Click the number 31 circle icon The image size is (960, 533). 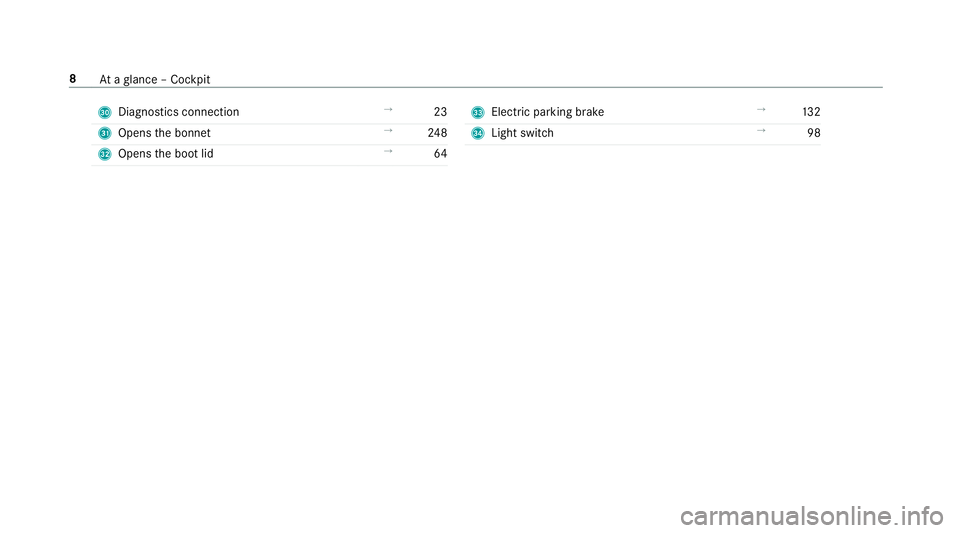pyautogui.click(x=104, y=133)
